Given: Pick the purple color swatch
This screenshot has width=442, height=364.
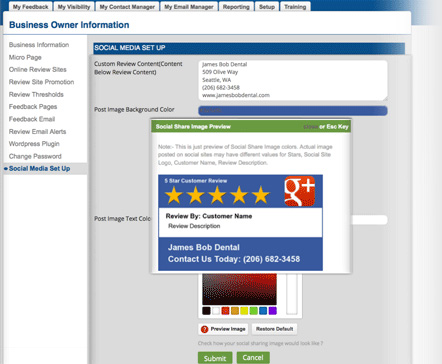Looking at the screenshot, I should click(x=273, y=311).
